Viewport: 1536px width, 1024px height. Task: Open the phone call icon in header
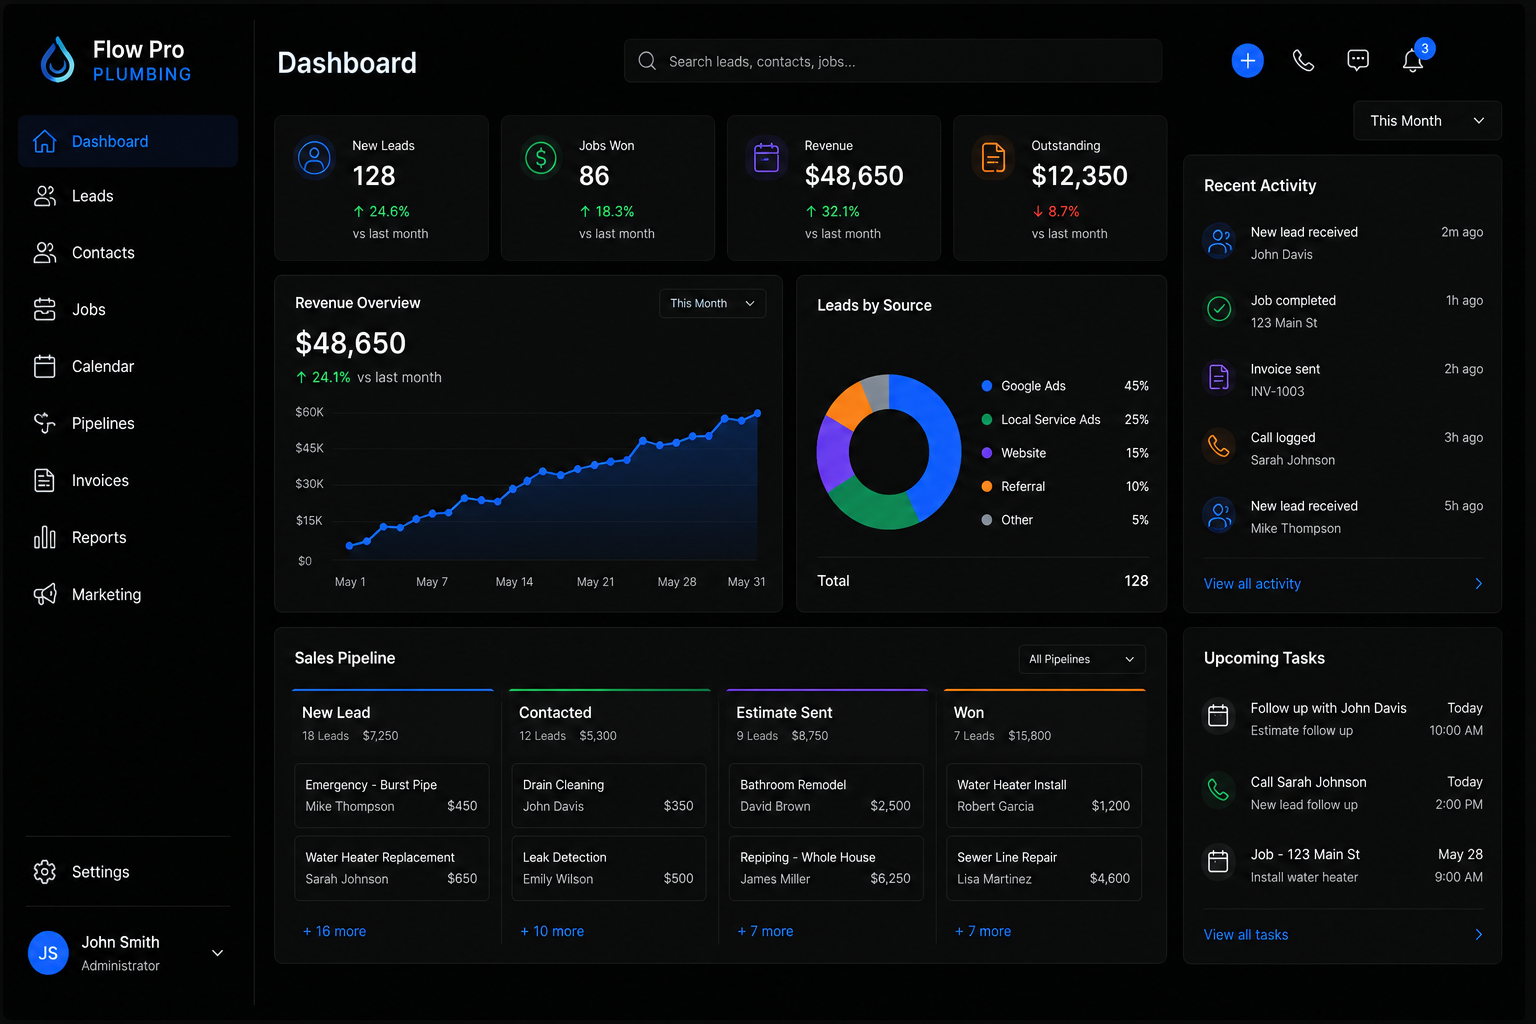pyautogui.click(x=1303, y=61)
